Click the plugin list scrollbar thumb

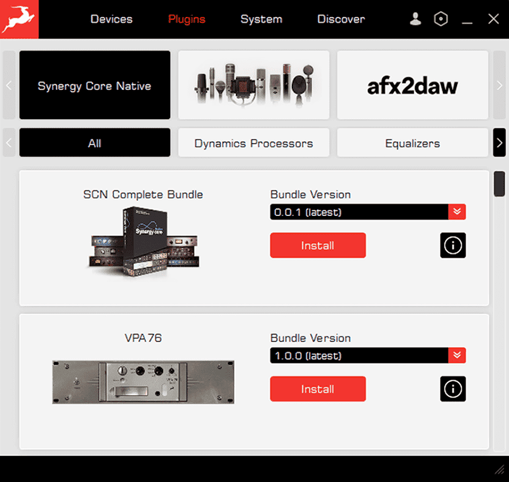tap(499, 184)
